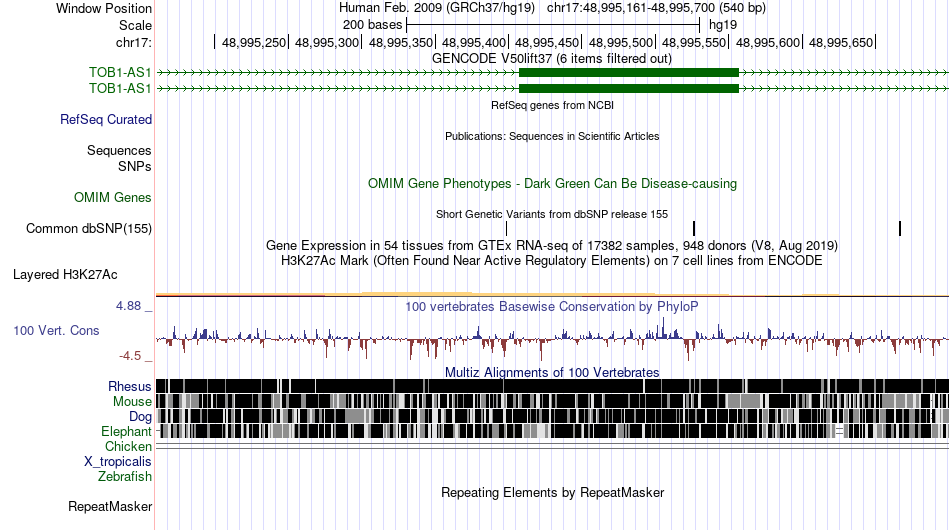Click the Mouse alignment bar
950x530 pixels.
point(552,401)
